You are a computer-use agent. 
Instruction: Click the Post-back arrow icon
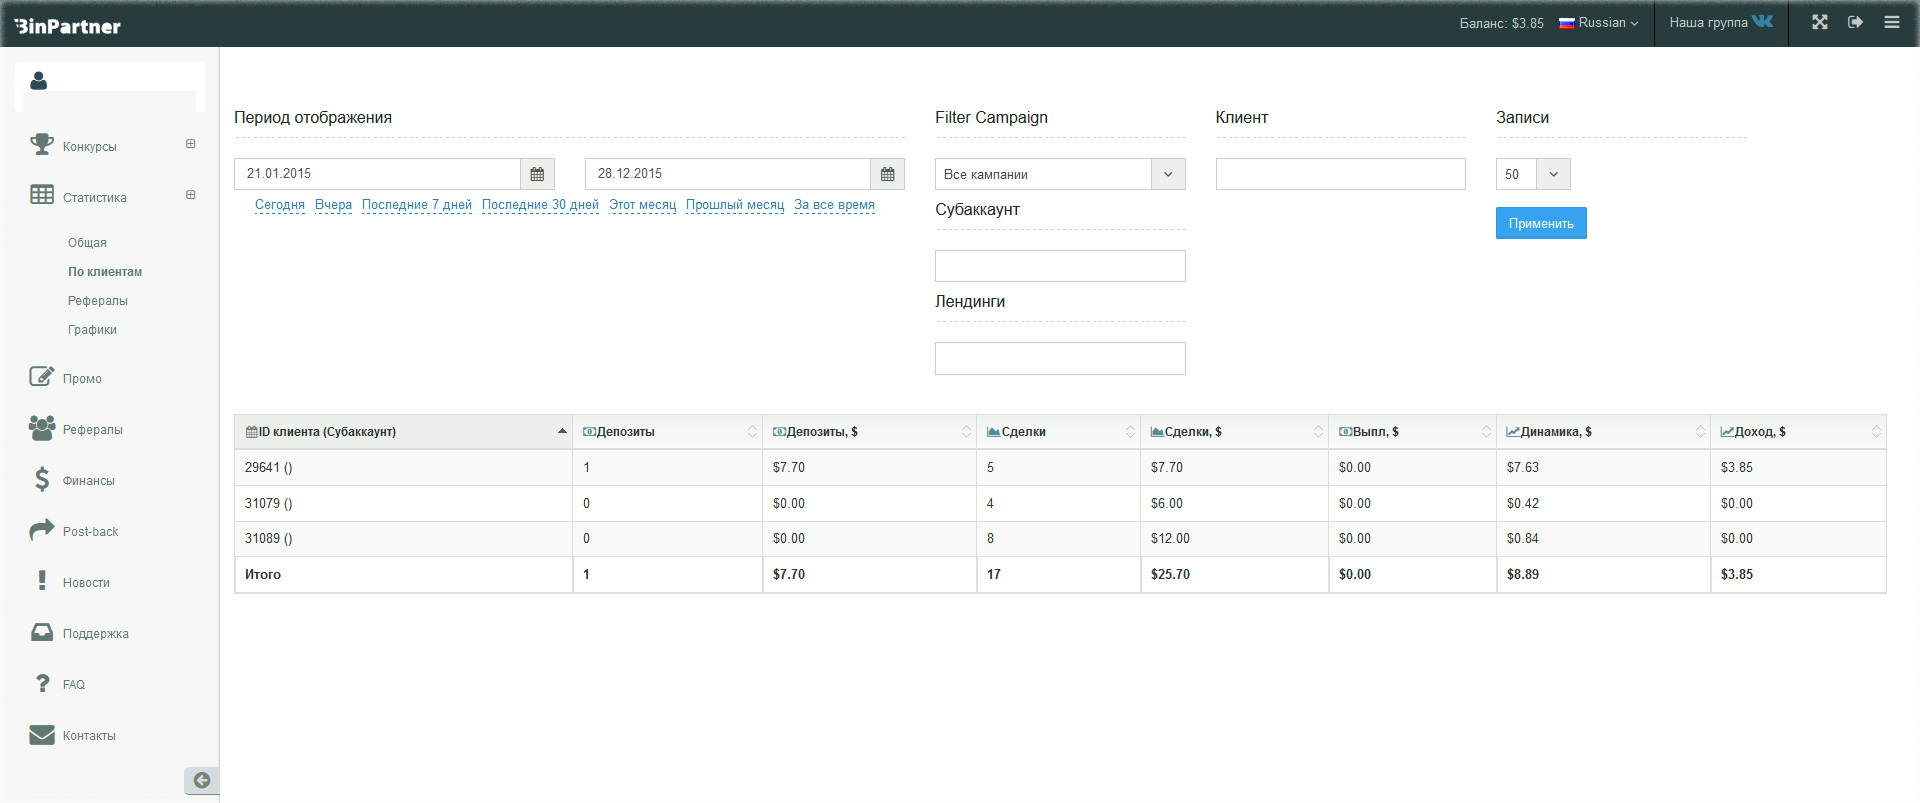(x=42, y=530)
